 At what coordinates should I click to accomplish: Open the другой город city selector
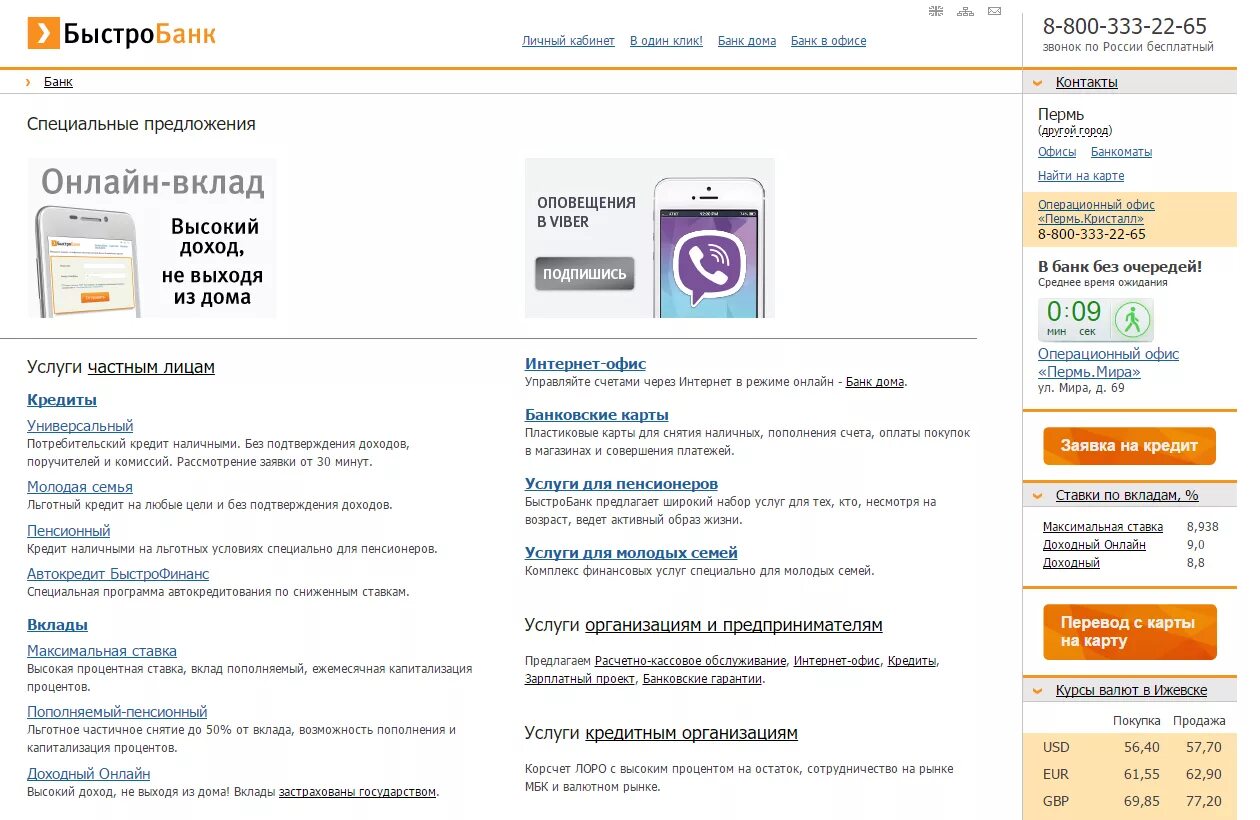(x=1075, y=131)
